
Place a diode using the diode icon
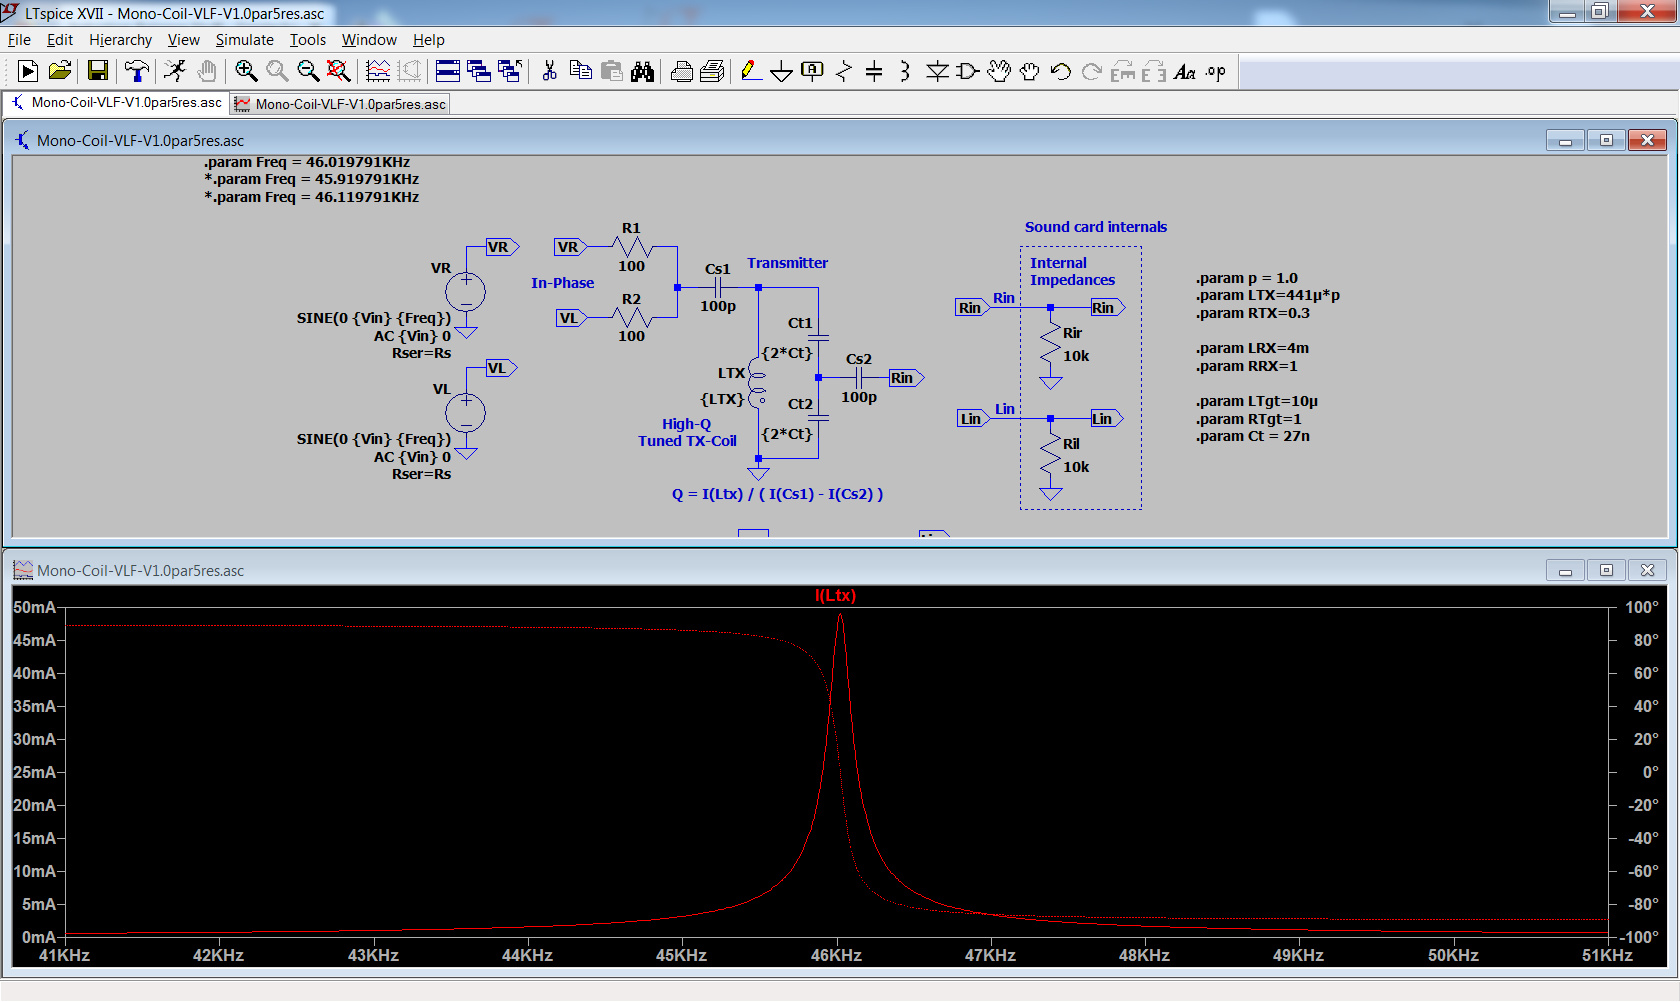coord(938,71)
